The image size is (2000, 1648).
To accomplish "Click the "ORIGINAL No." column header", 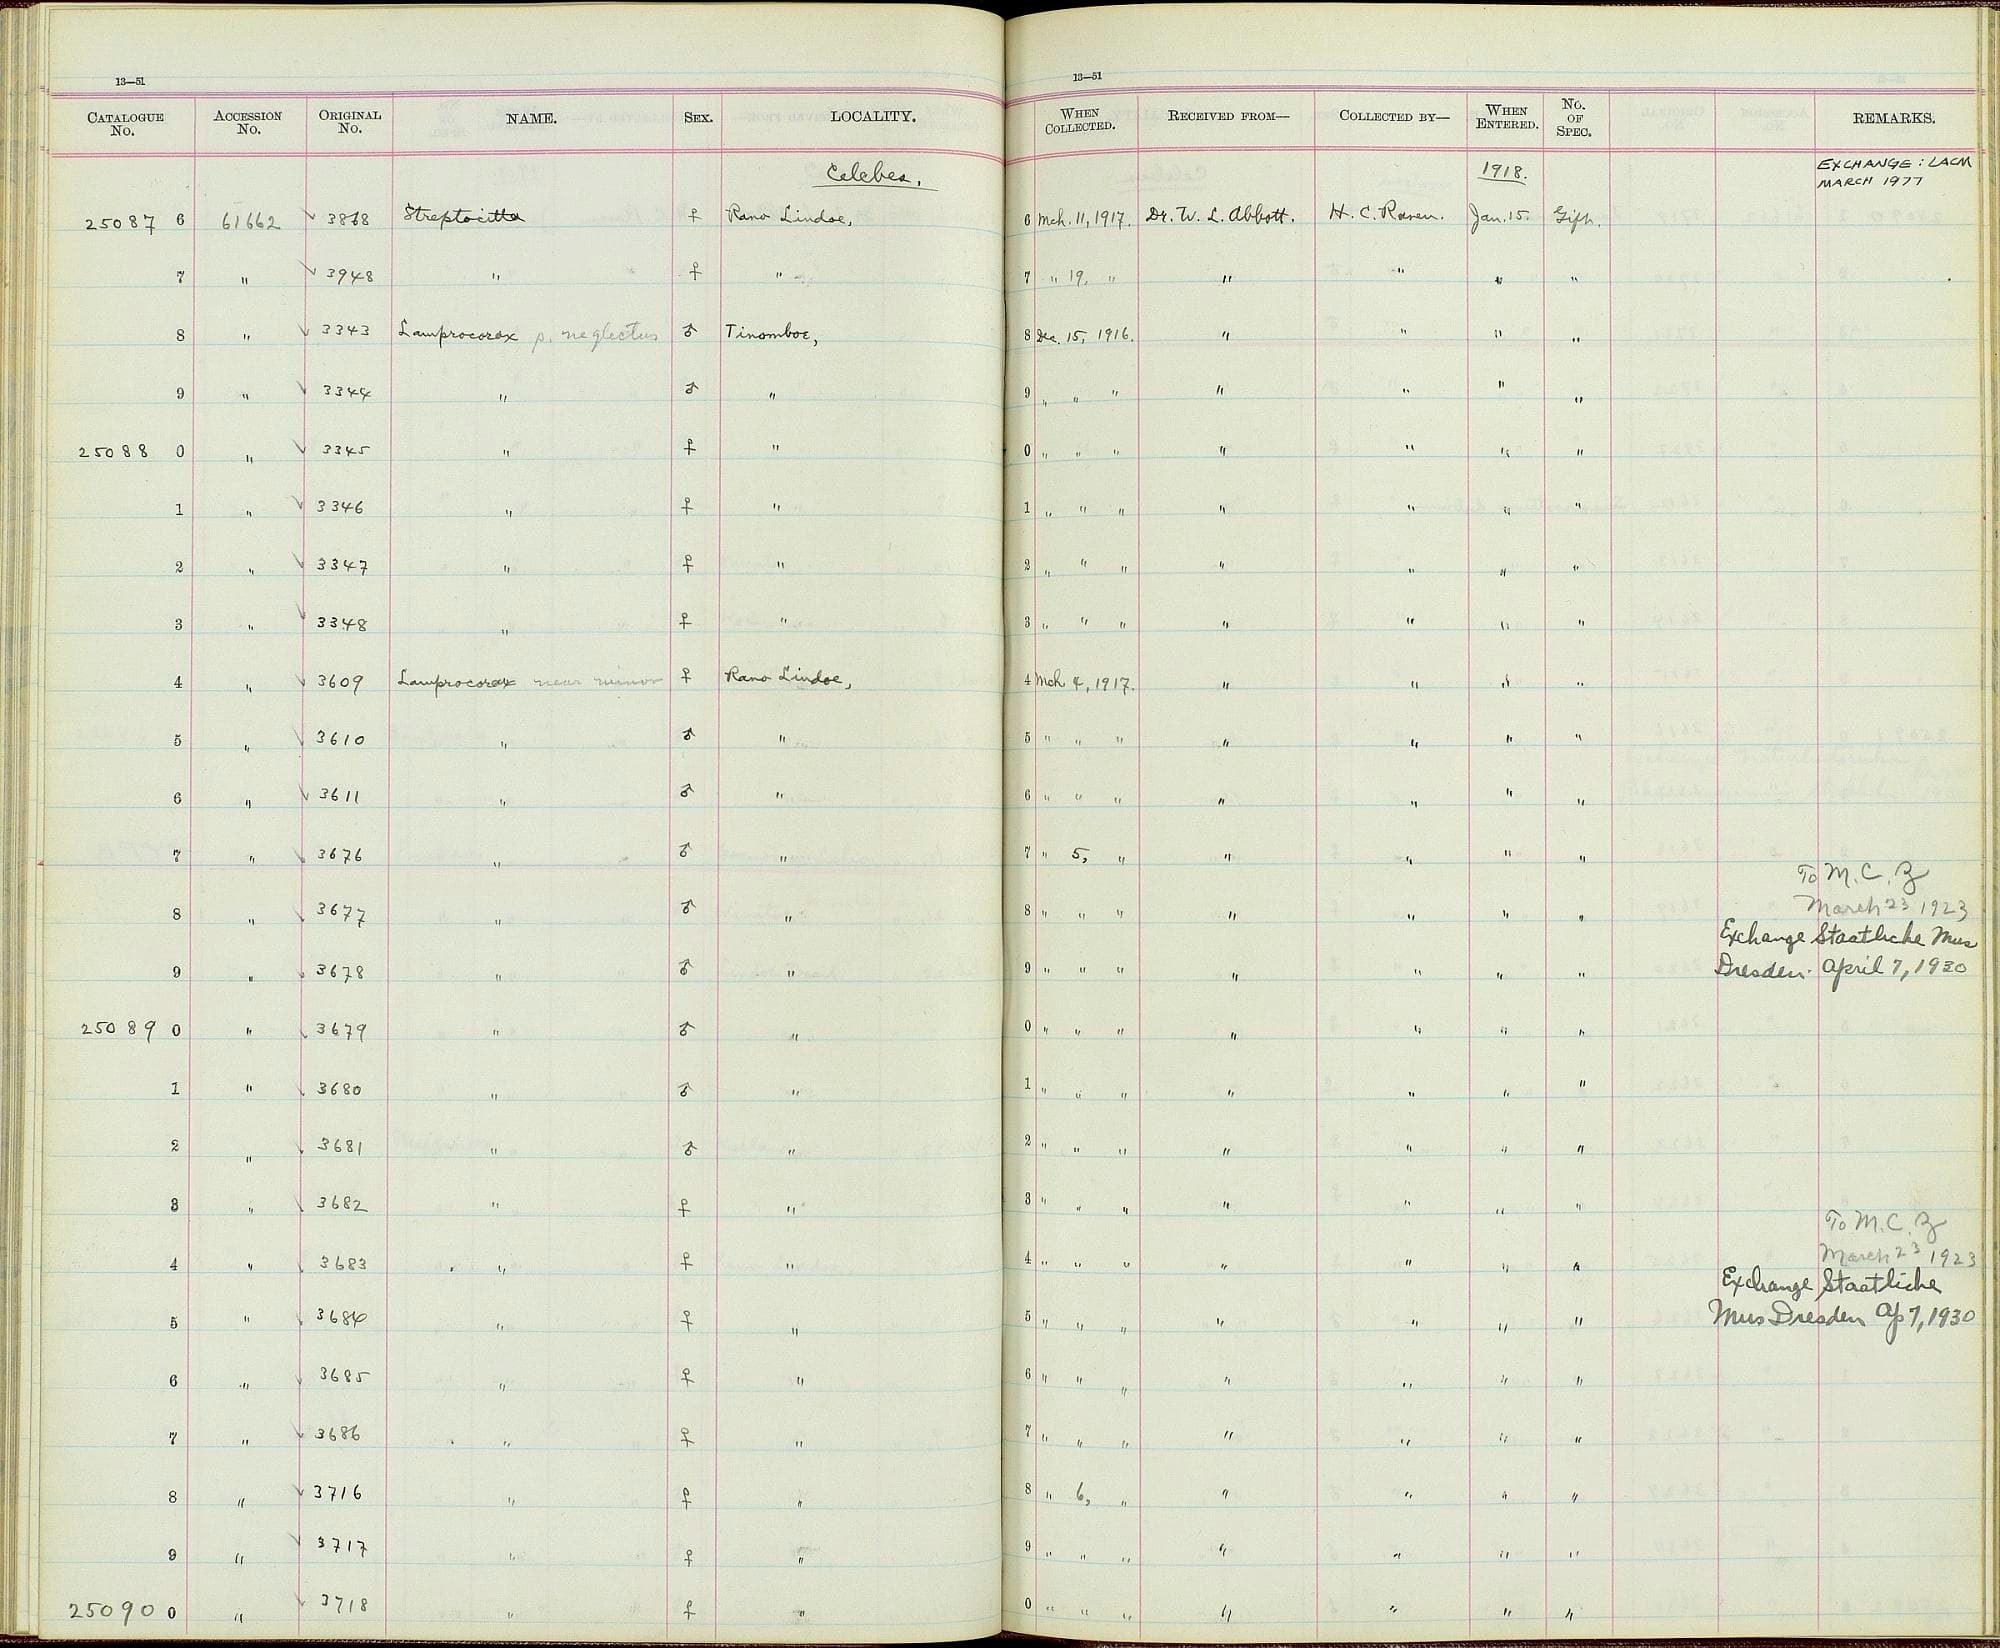I will [350, 121].
